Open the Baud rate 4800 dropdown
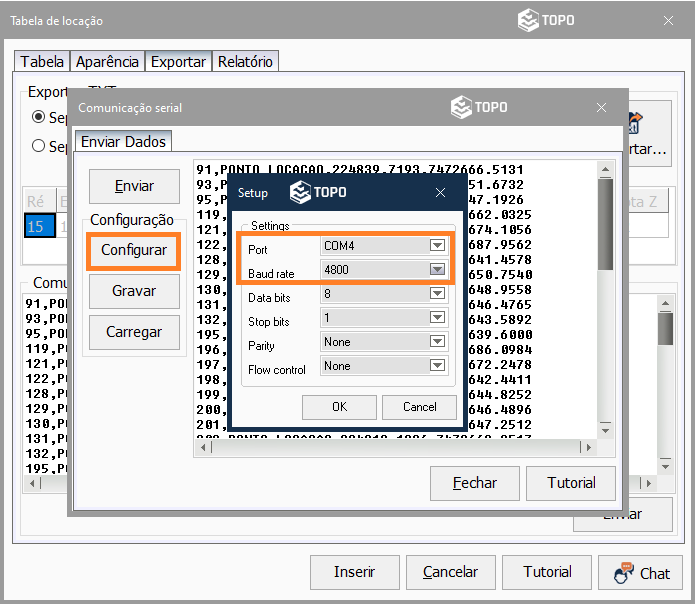 tap(436, 269)
